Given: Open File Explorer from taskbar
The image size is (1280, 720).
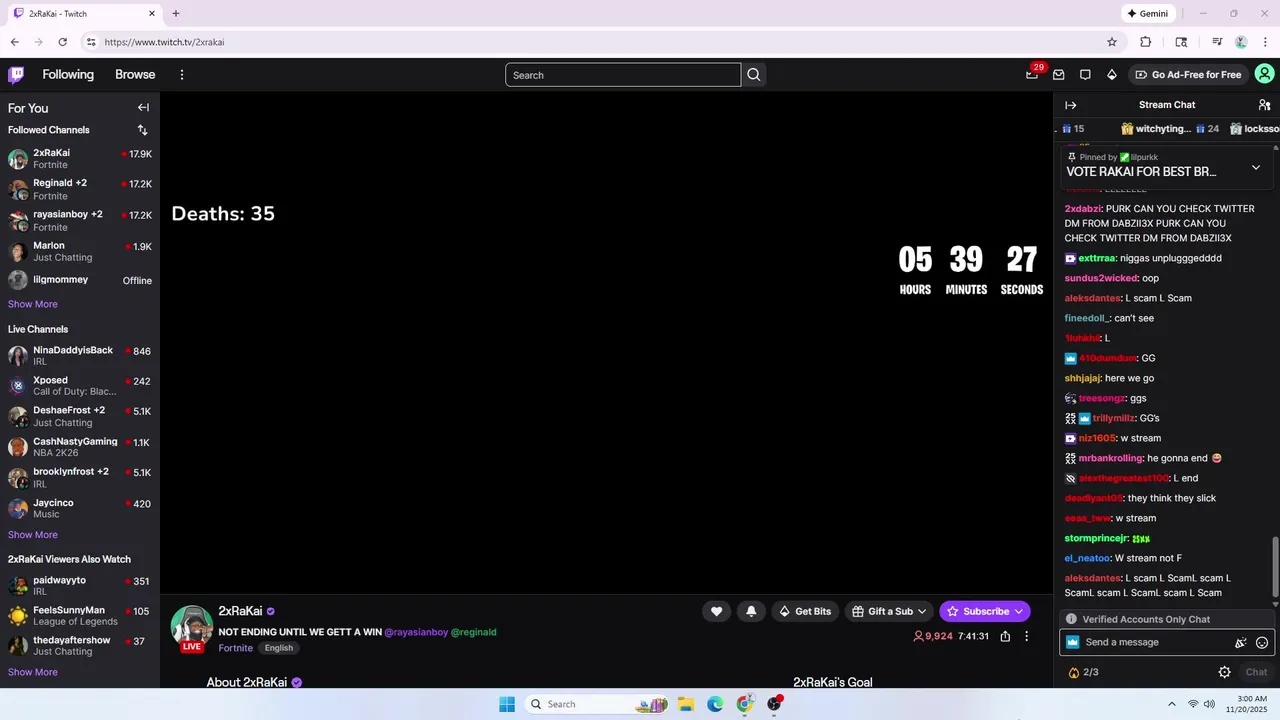Looking at the screenshot, I should point(686,704).
